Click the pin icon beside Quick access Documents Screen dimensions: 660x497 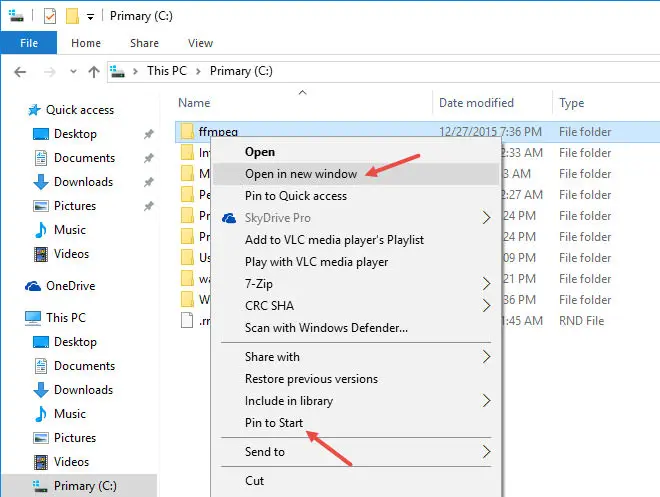149,158
